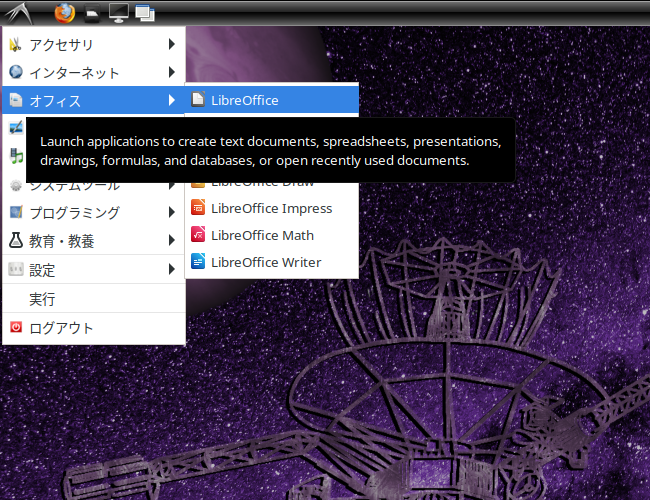Click the LibreOffice Writer icon
This screenshot has width=650, height=500.
click(x=198, y=261)
